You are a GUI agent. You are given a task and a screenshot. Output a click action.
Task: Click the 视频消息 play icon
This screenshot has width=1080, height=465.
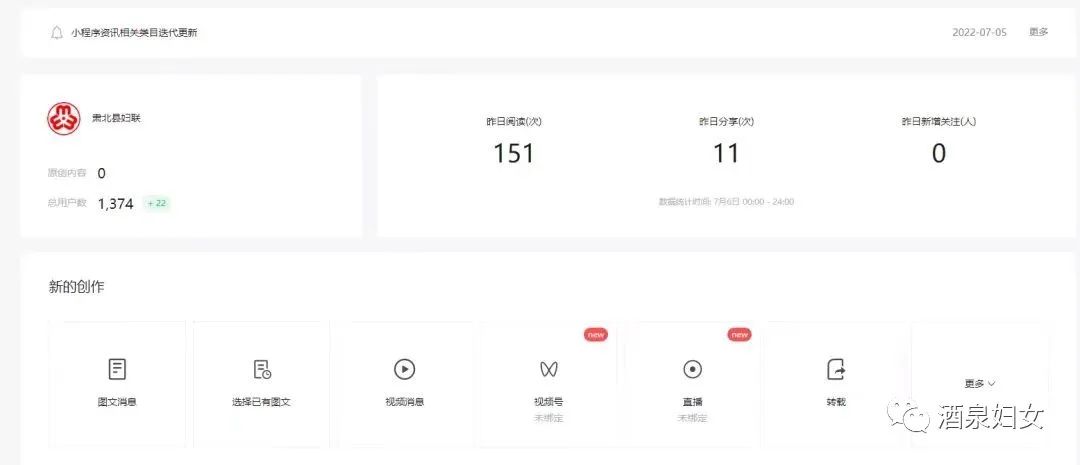tap(404, 369)
